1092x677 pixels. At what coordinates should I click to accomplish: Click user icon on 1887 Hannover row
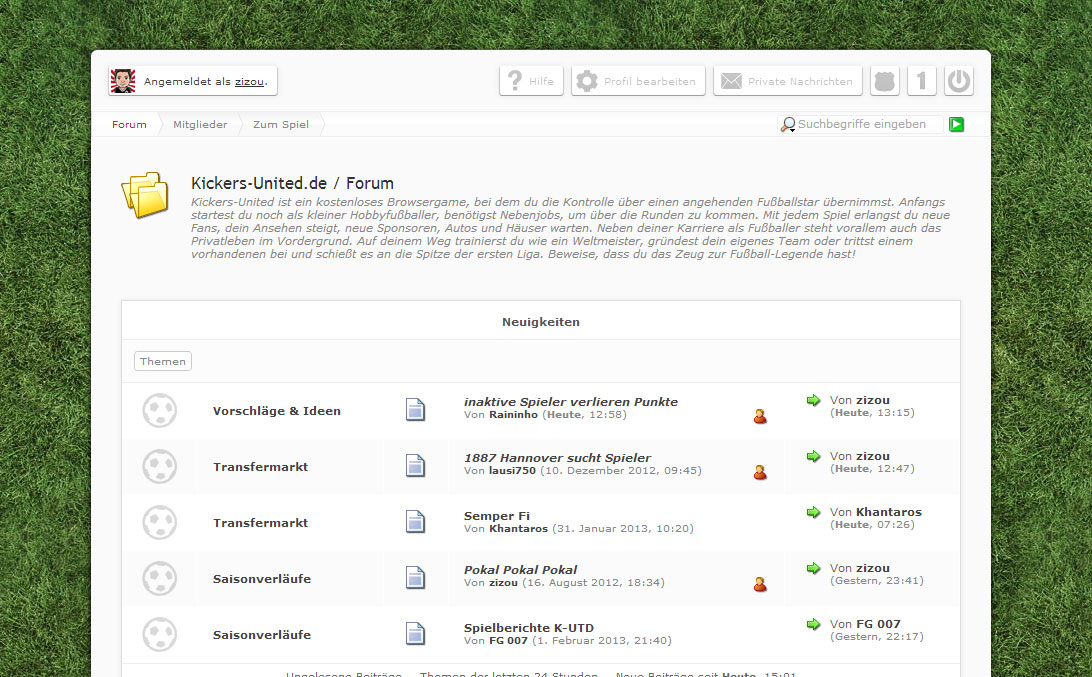[x=760, y=472]
